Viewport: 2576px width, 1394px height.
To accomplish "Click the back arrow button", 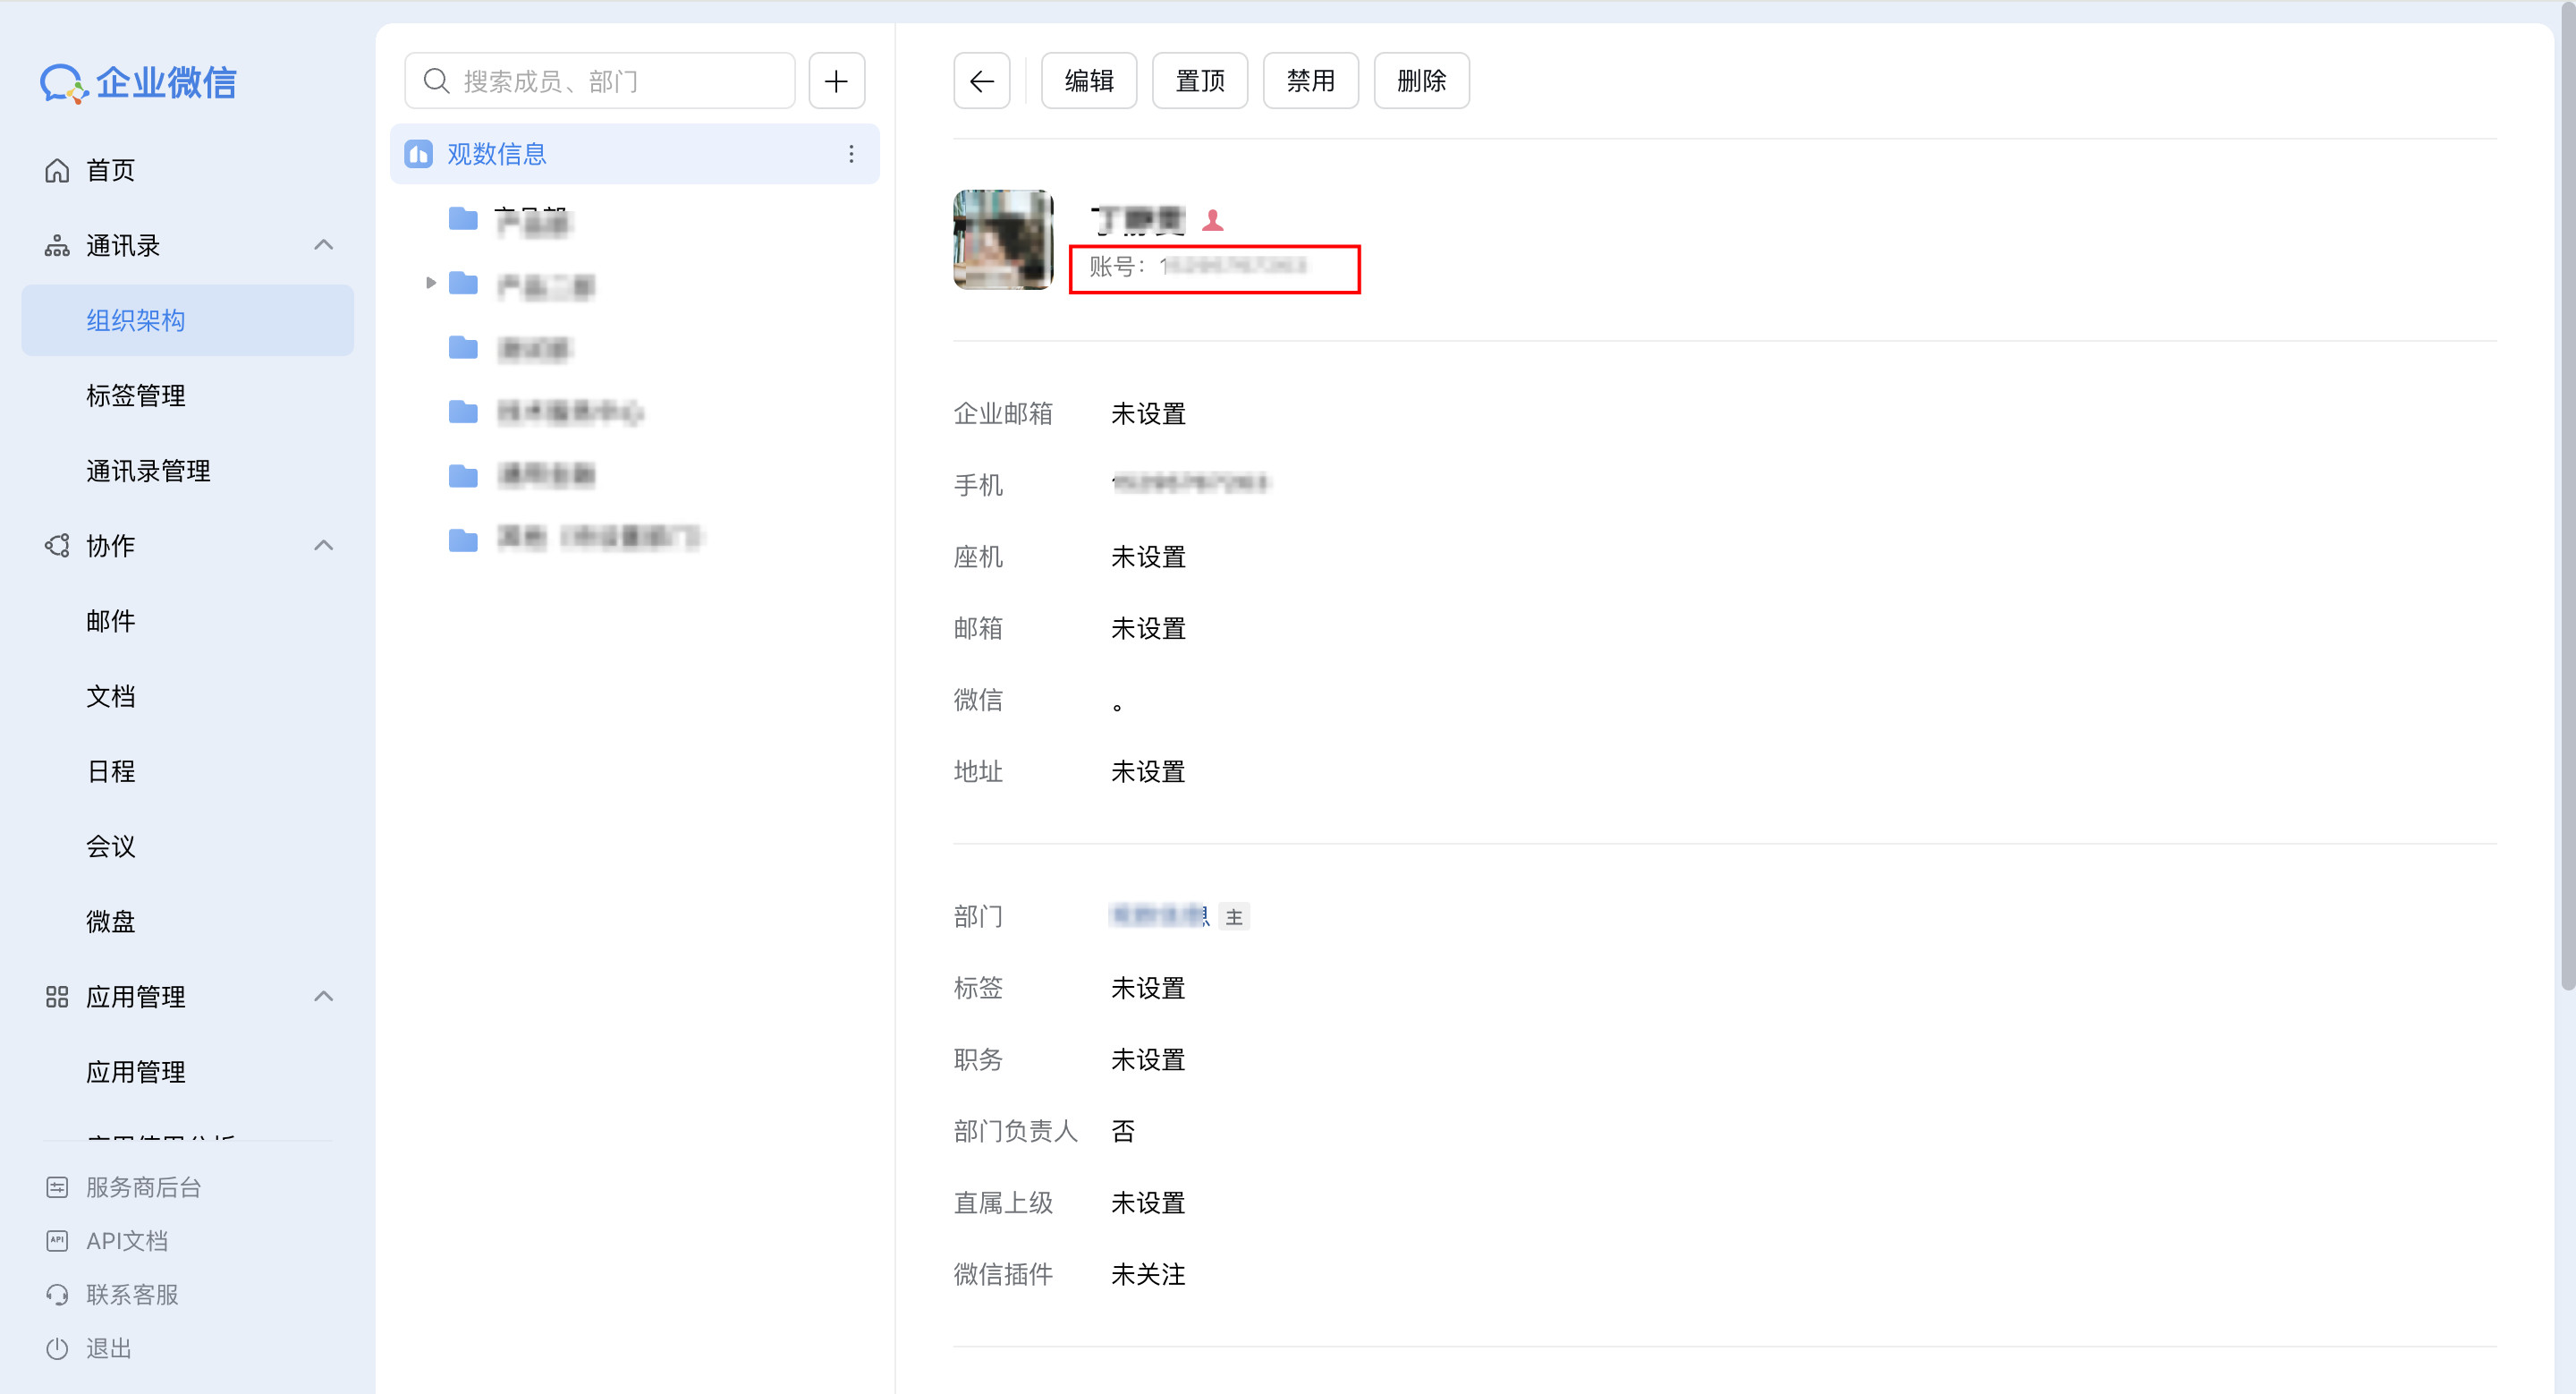I will (981, 81).
